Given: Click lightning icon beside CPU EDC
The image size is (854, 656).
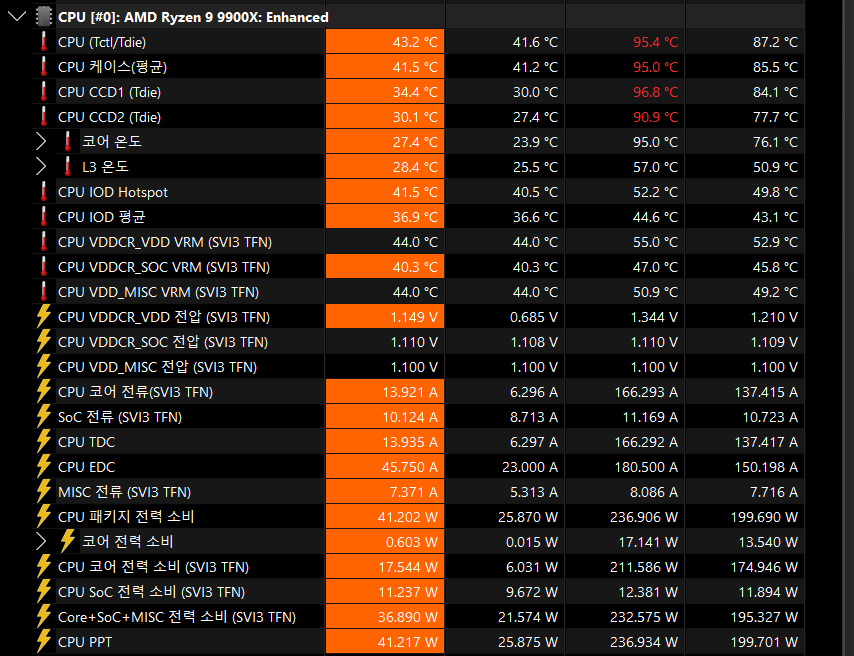Looking at the screenshot, I should (44, 467).
